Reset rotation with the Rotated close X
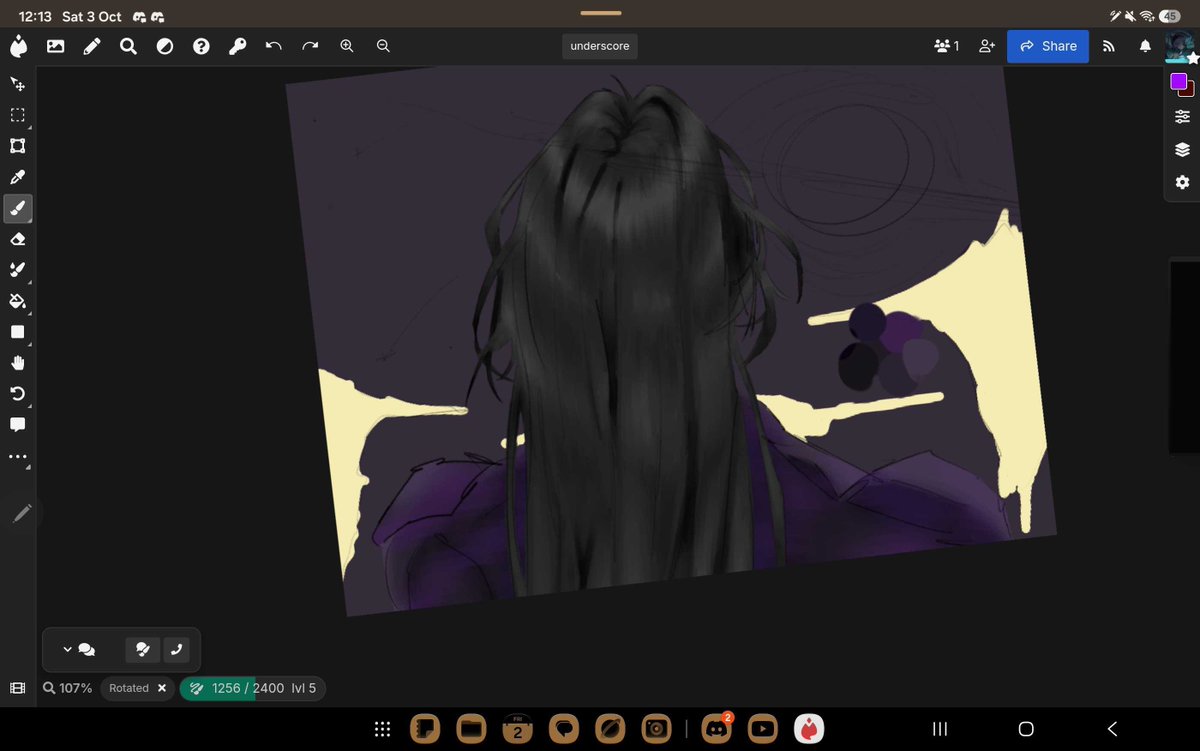 [162, 688]
